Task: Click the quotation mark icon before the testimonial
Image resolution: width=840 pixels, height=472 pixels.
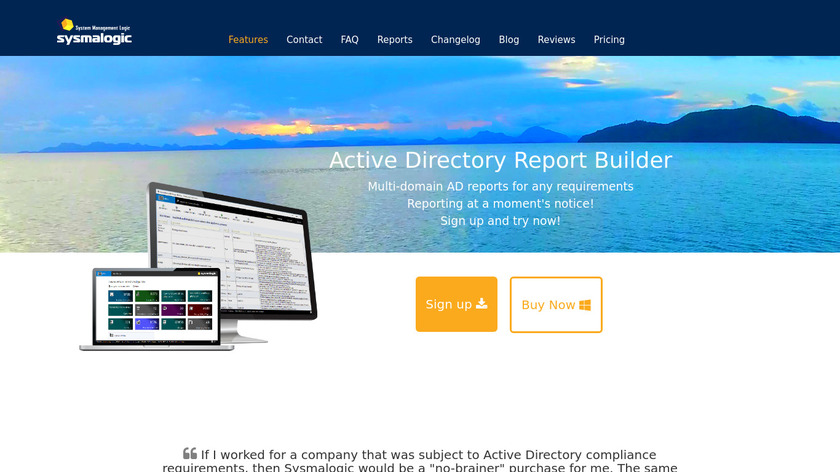Action: click(x=190, y=453)
